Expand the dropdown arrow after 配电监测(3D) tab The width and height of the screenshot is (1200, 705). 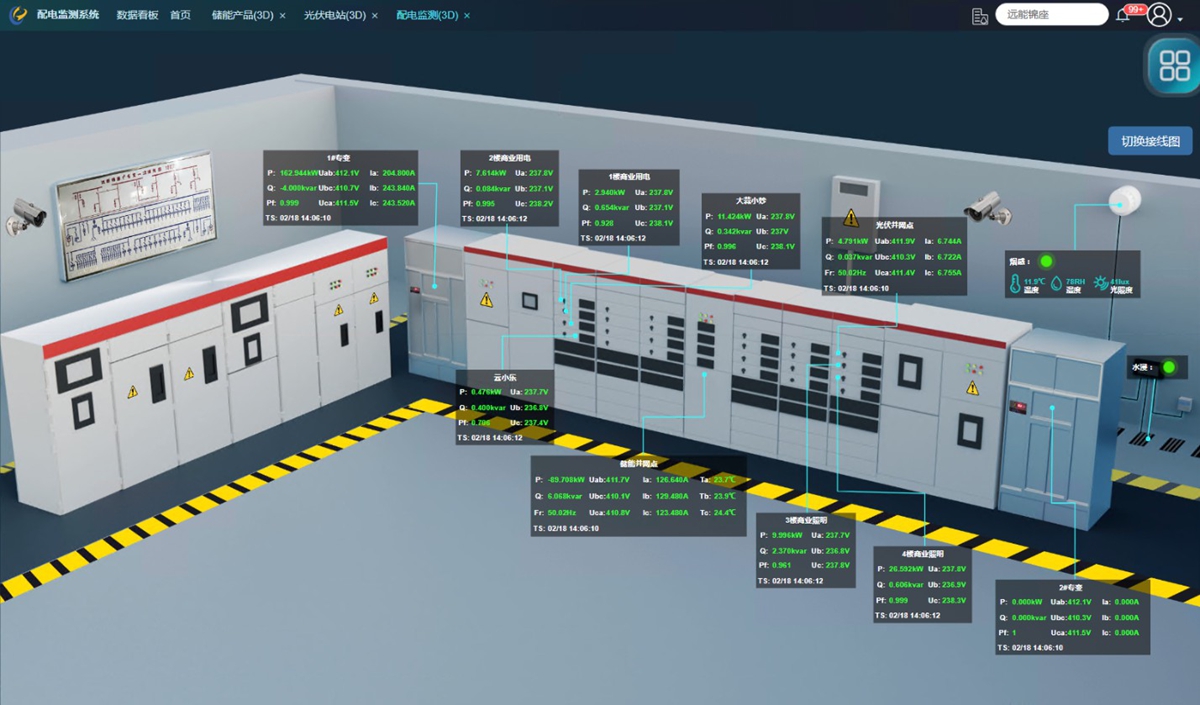coord(466,16)
